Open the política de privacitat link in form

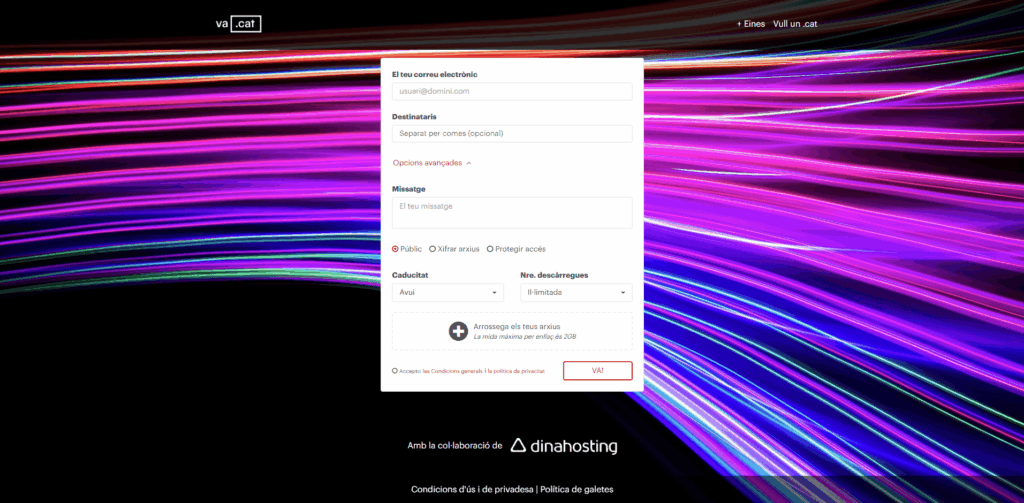518,371
